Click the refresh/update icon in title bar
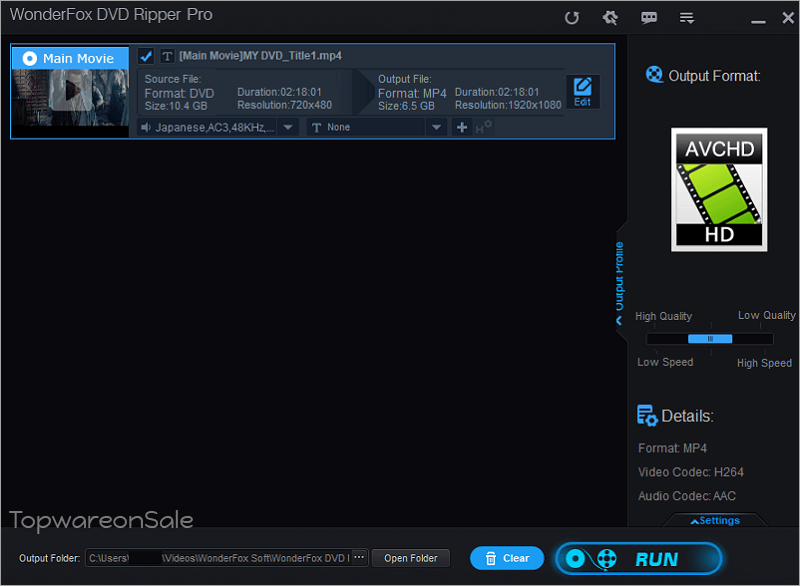Viewport: 800px width, 586px height. (x=572, y=18)
